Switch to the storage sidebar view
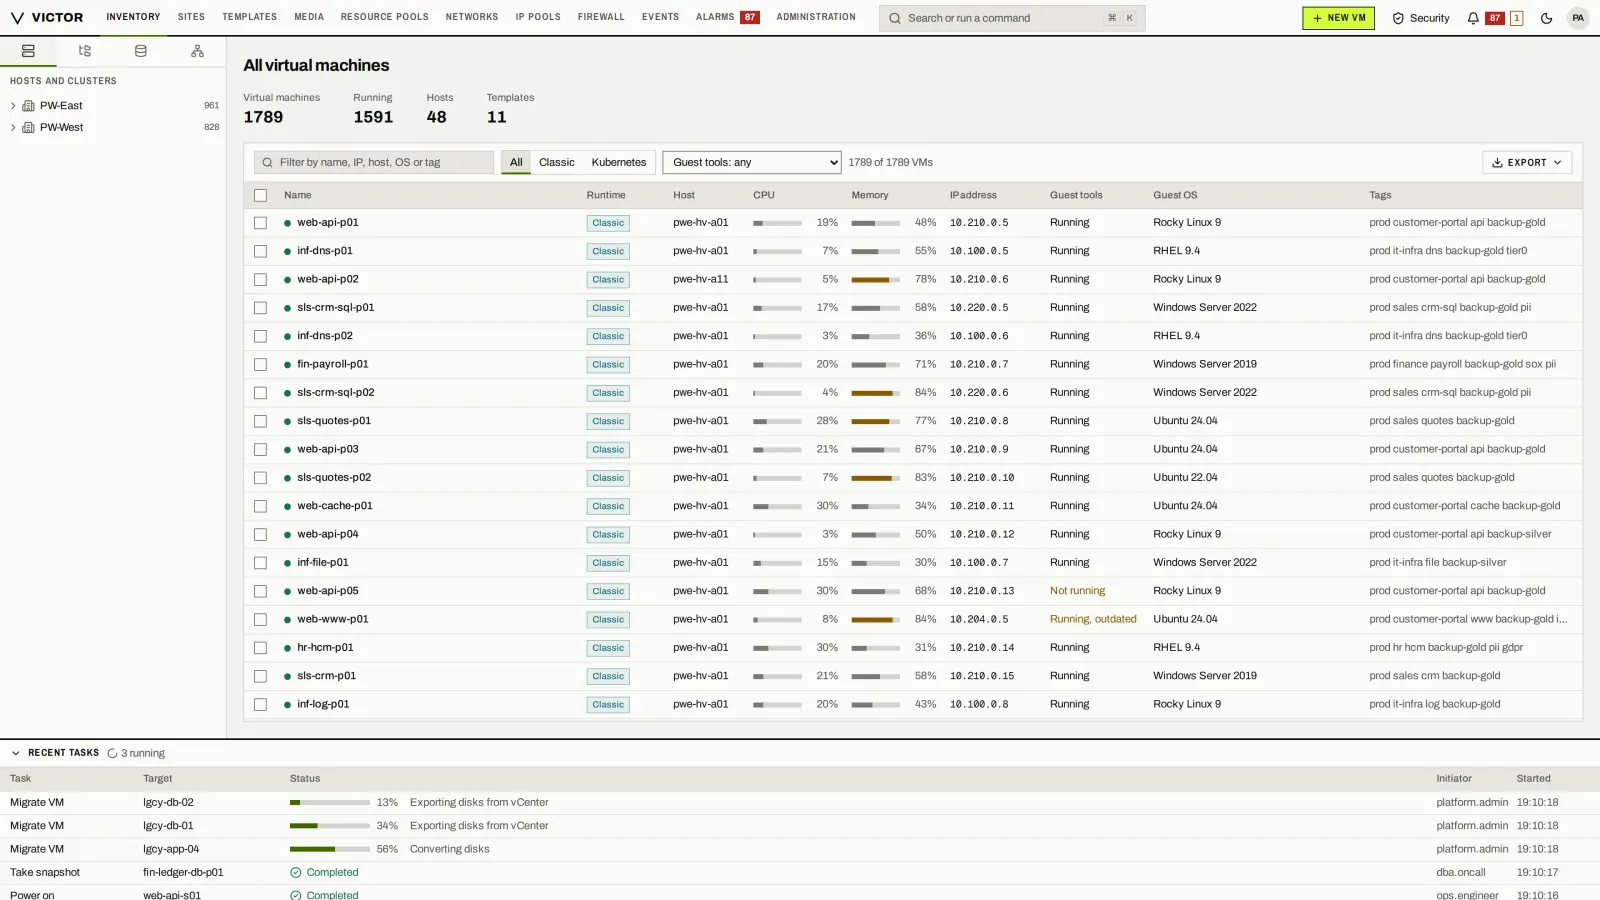The width and height of the screenshot is (1600, 900). [141, 51]
